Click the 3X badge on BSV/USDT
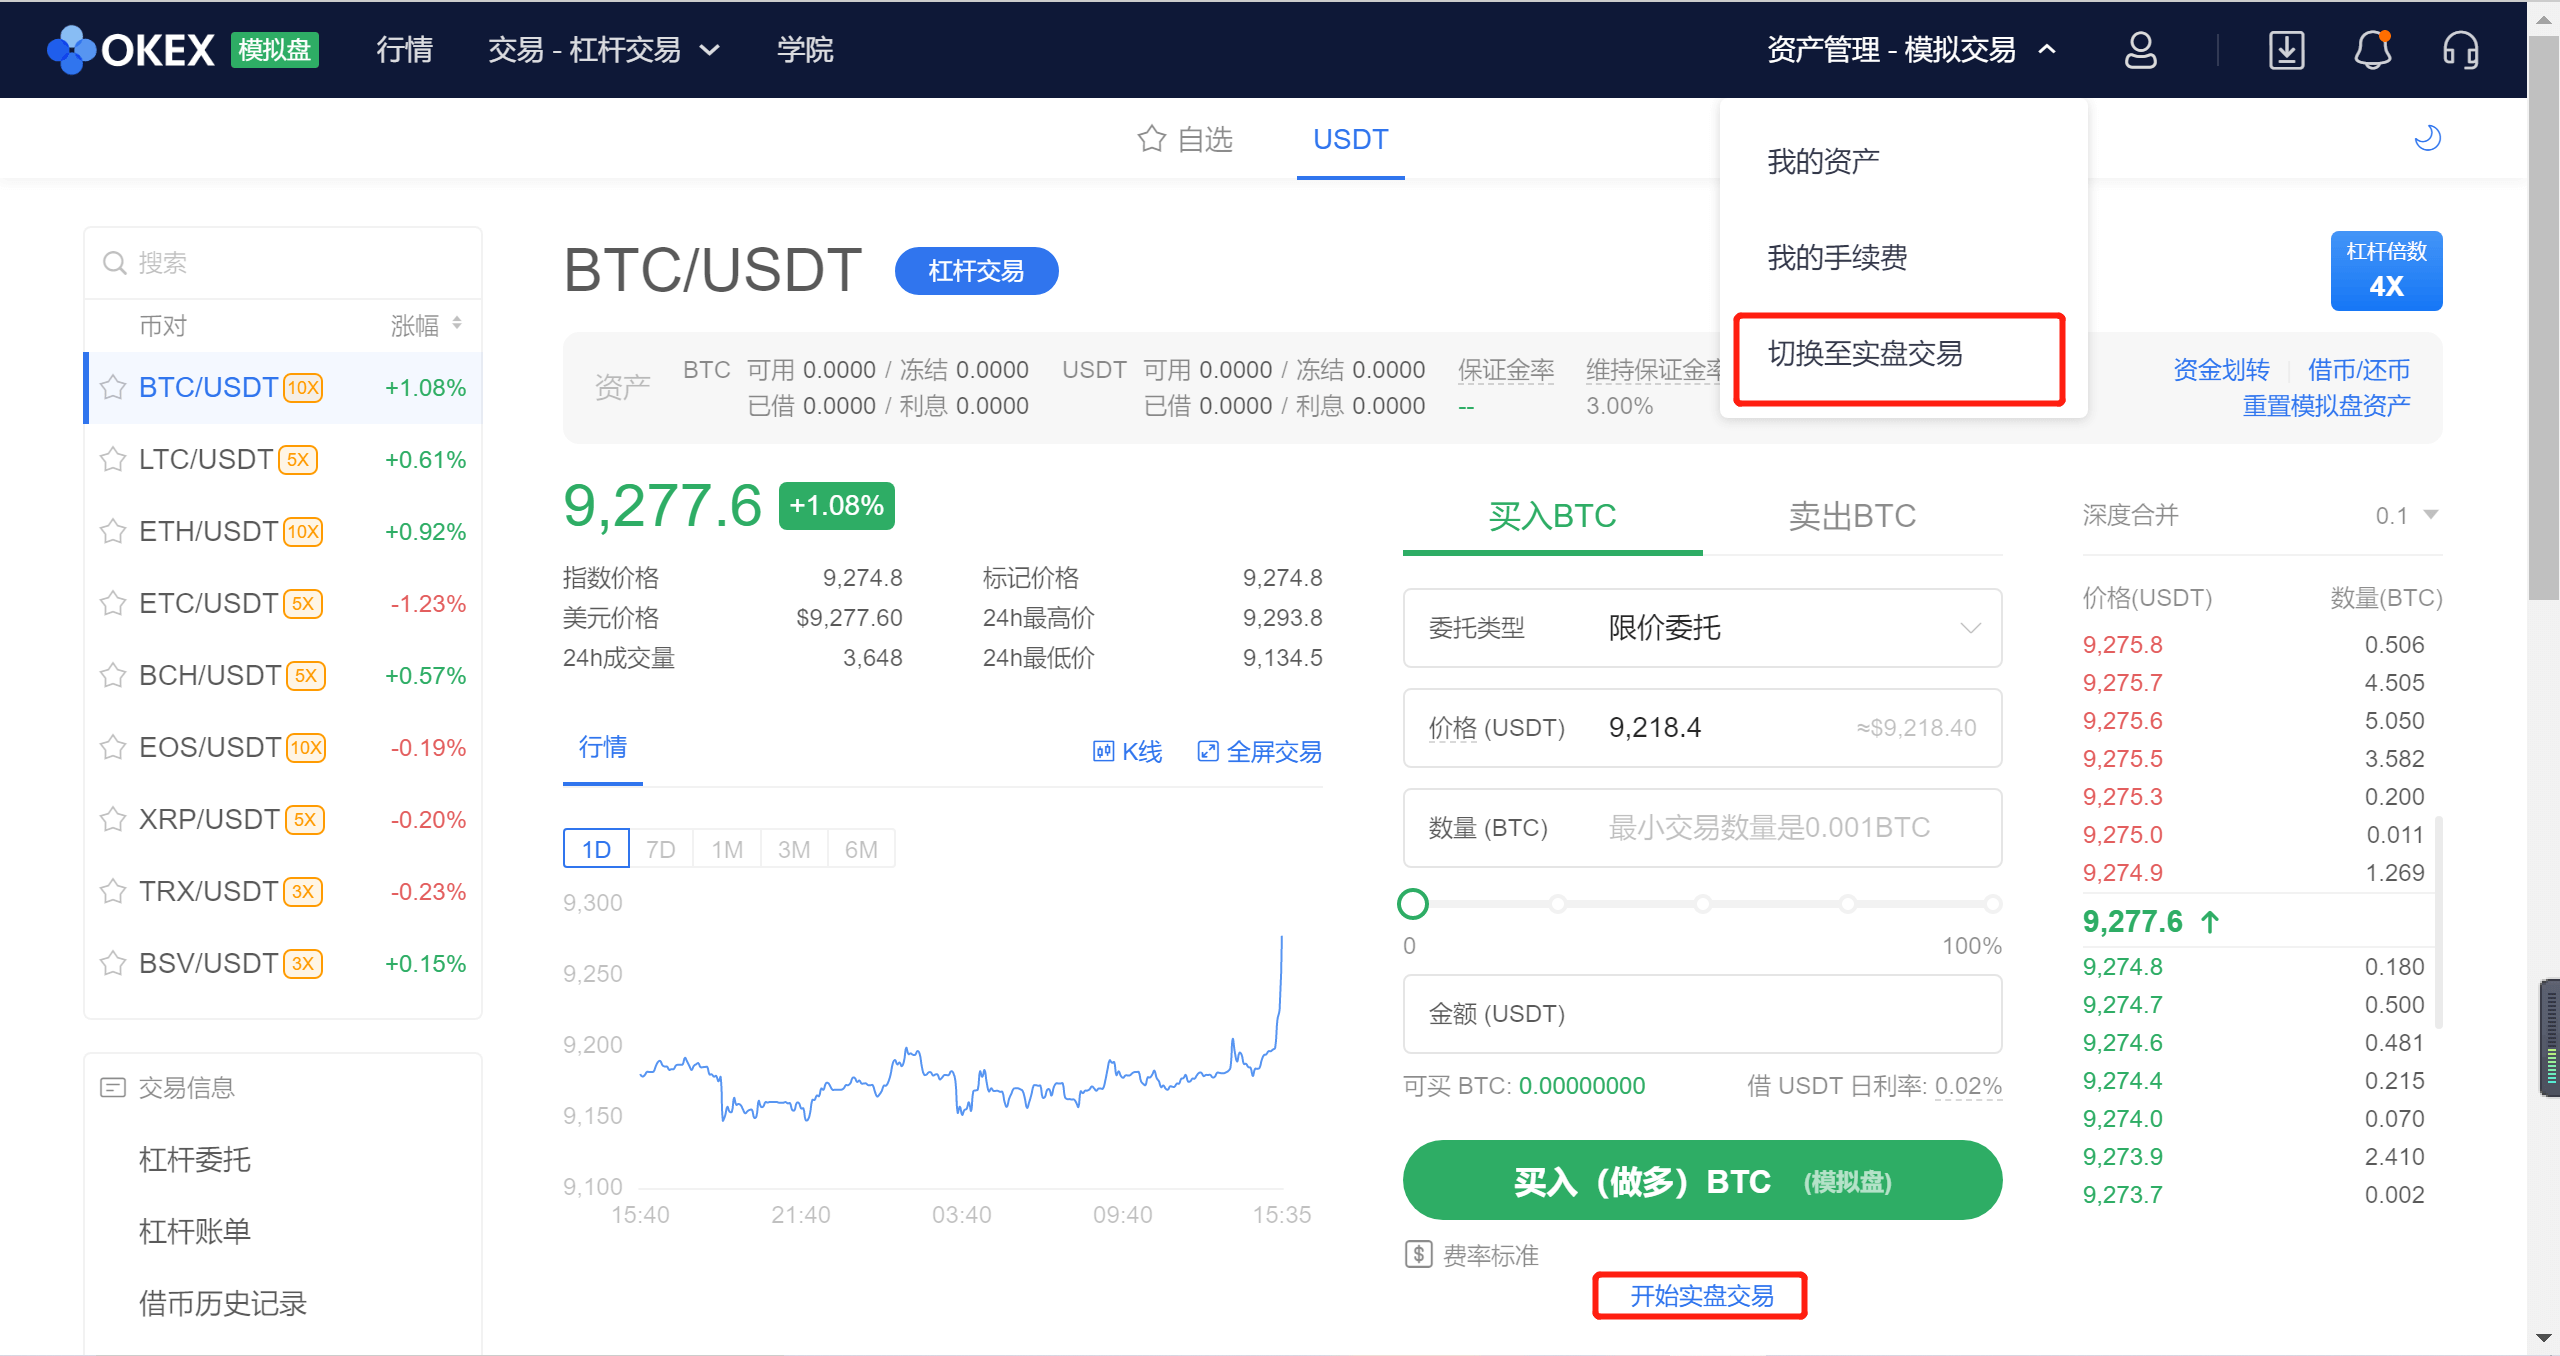 [303, 964]
